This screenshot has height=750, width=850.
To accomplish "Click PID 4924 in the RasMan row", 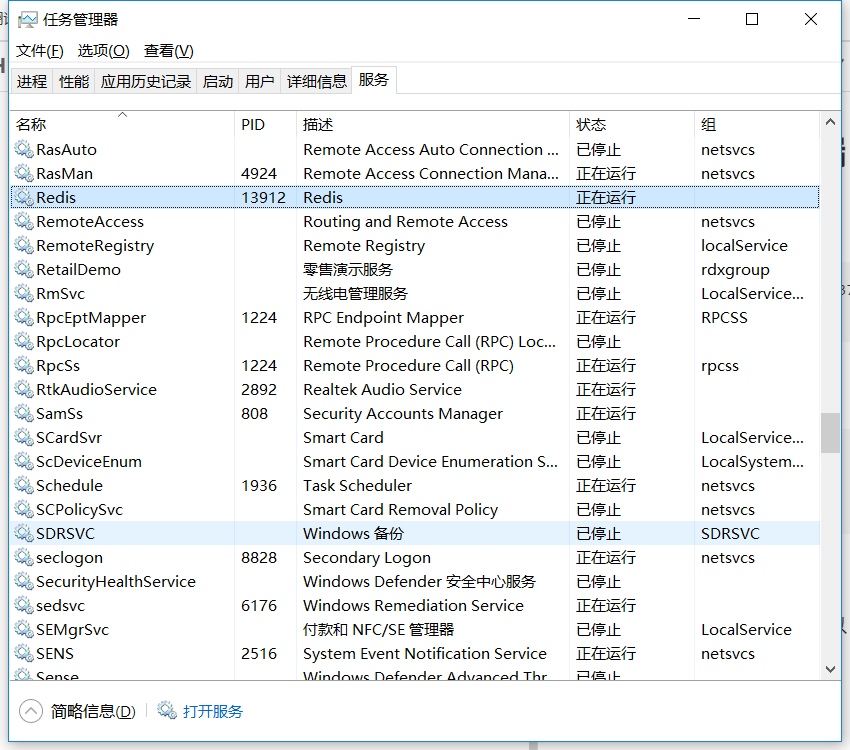I will click(259, 173).
